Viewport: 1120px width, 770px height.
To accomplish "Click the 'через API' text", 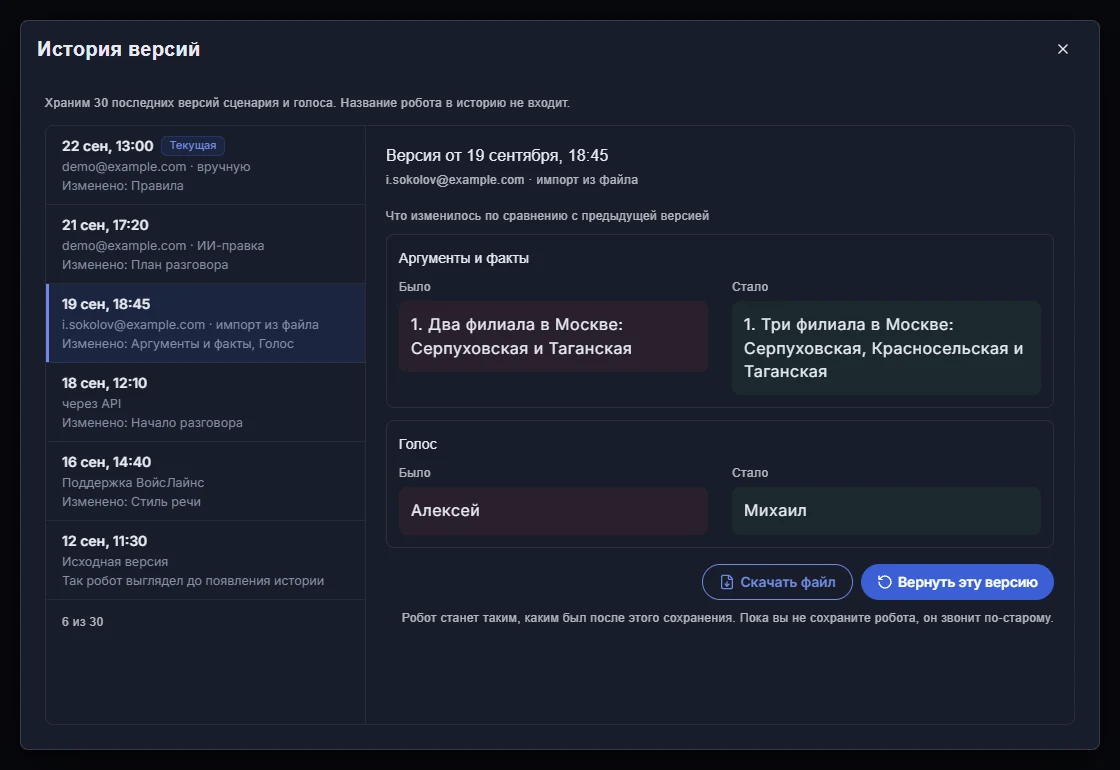I will point(91,404).
